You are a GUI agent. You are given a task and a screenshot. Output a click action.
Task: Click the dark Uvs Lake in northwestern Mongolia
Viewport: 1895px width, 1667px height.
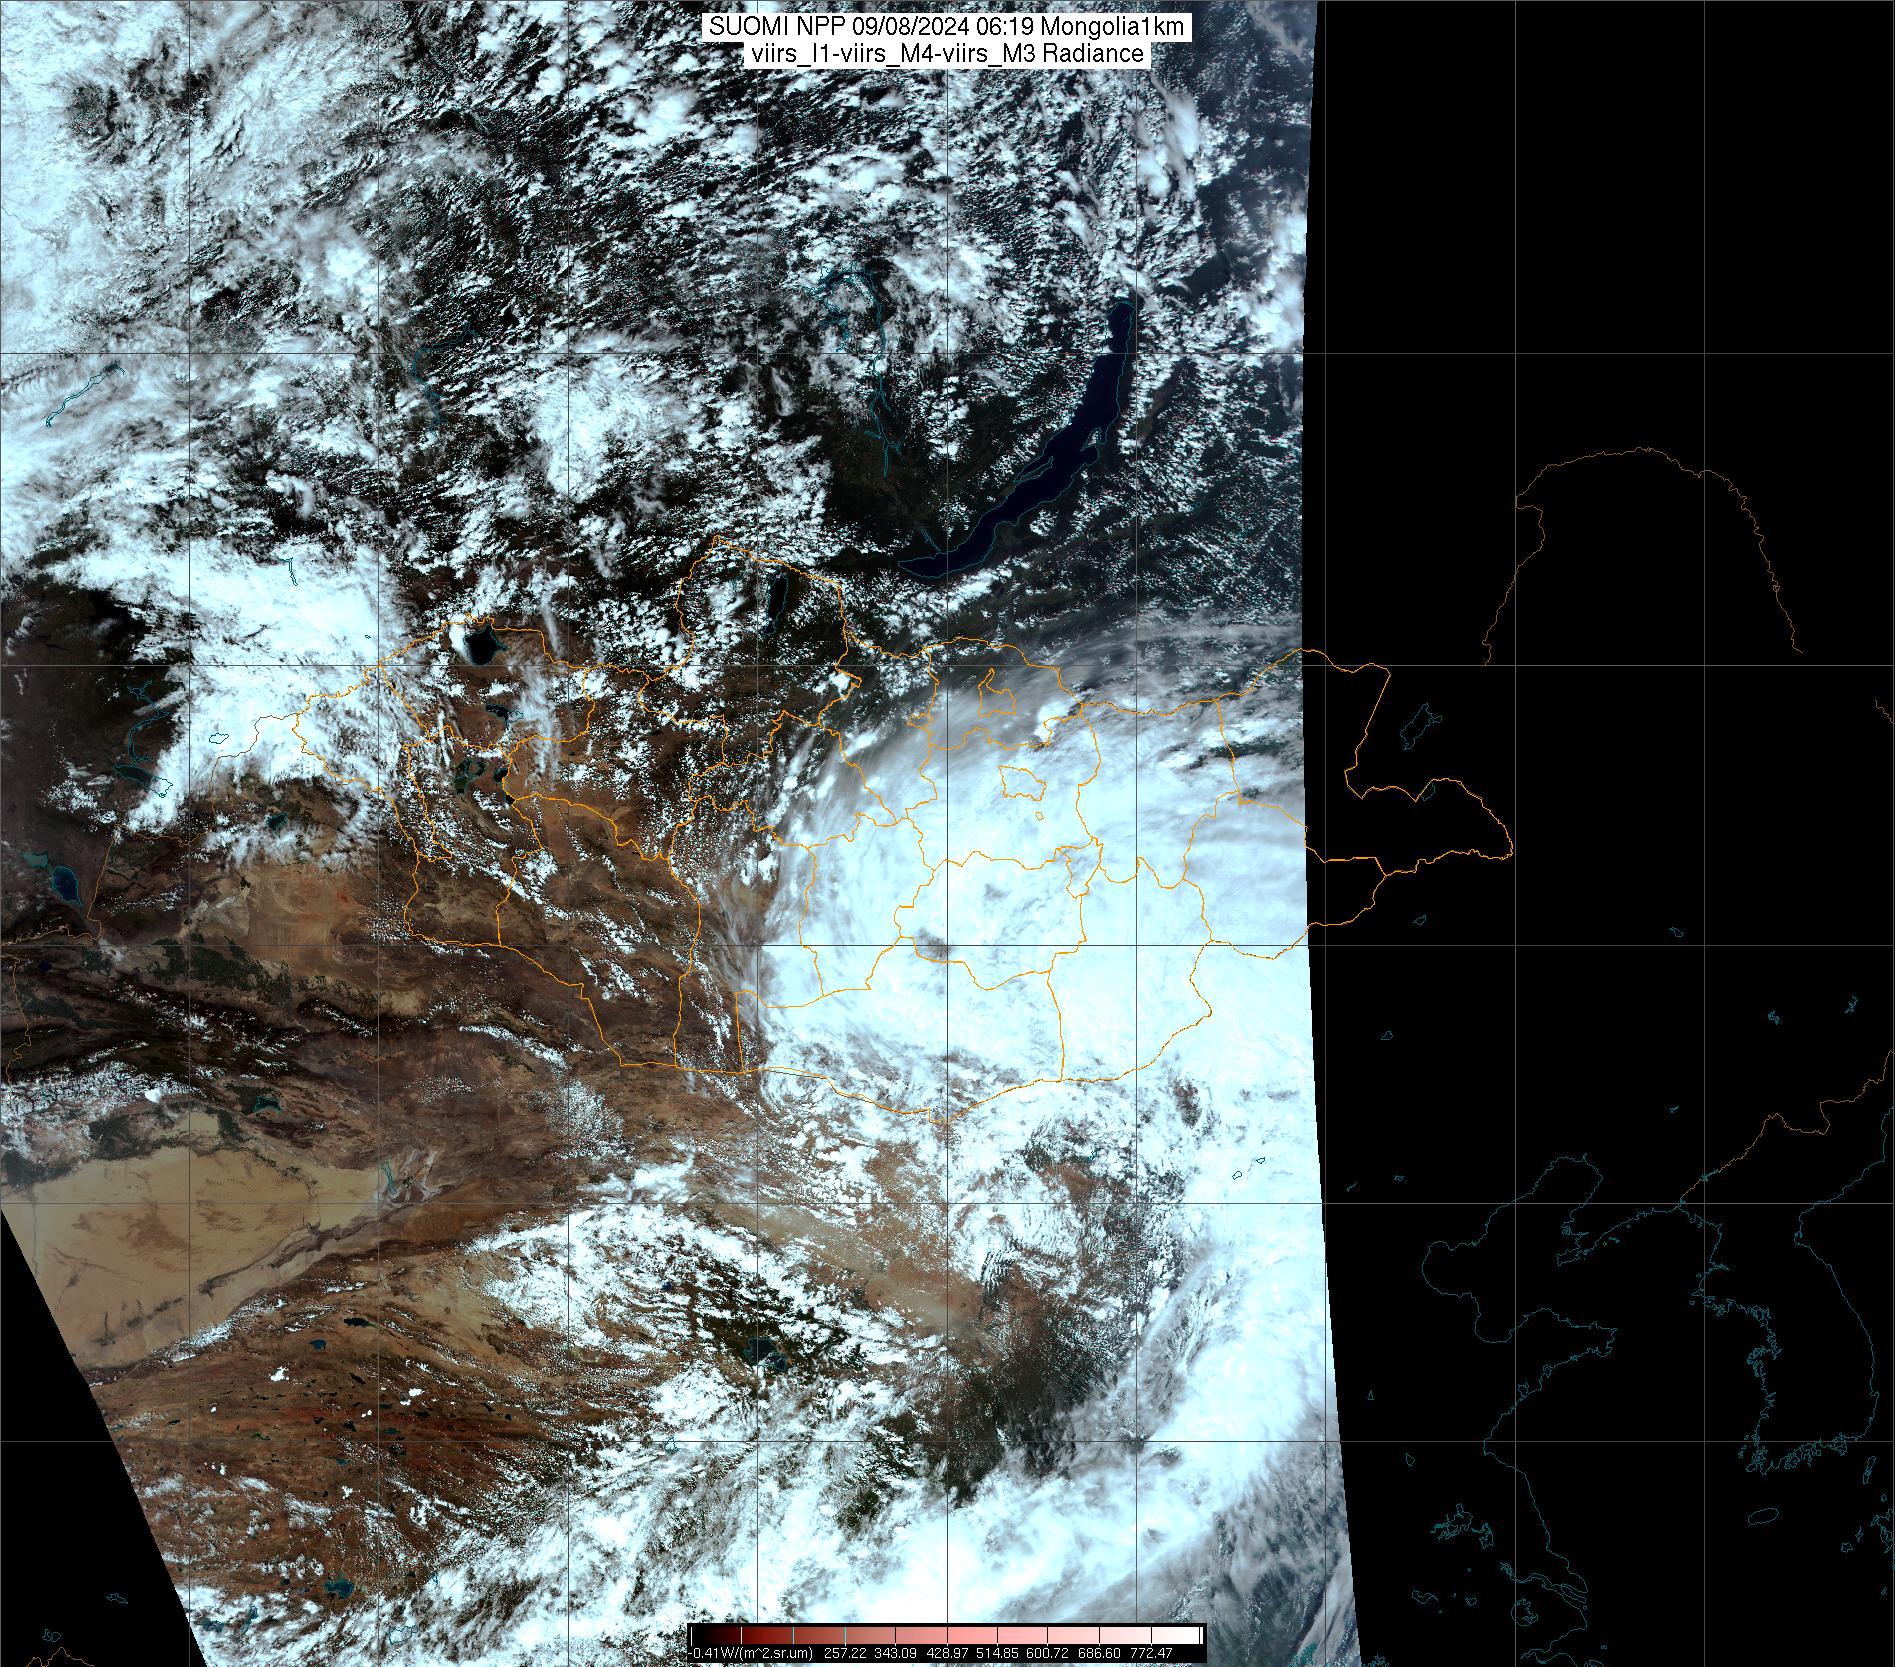click(478, 643)
